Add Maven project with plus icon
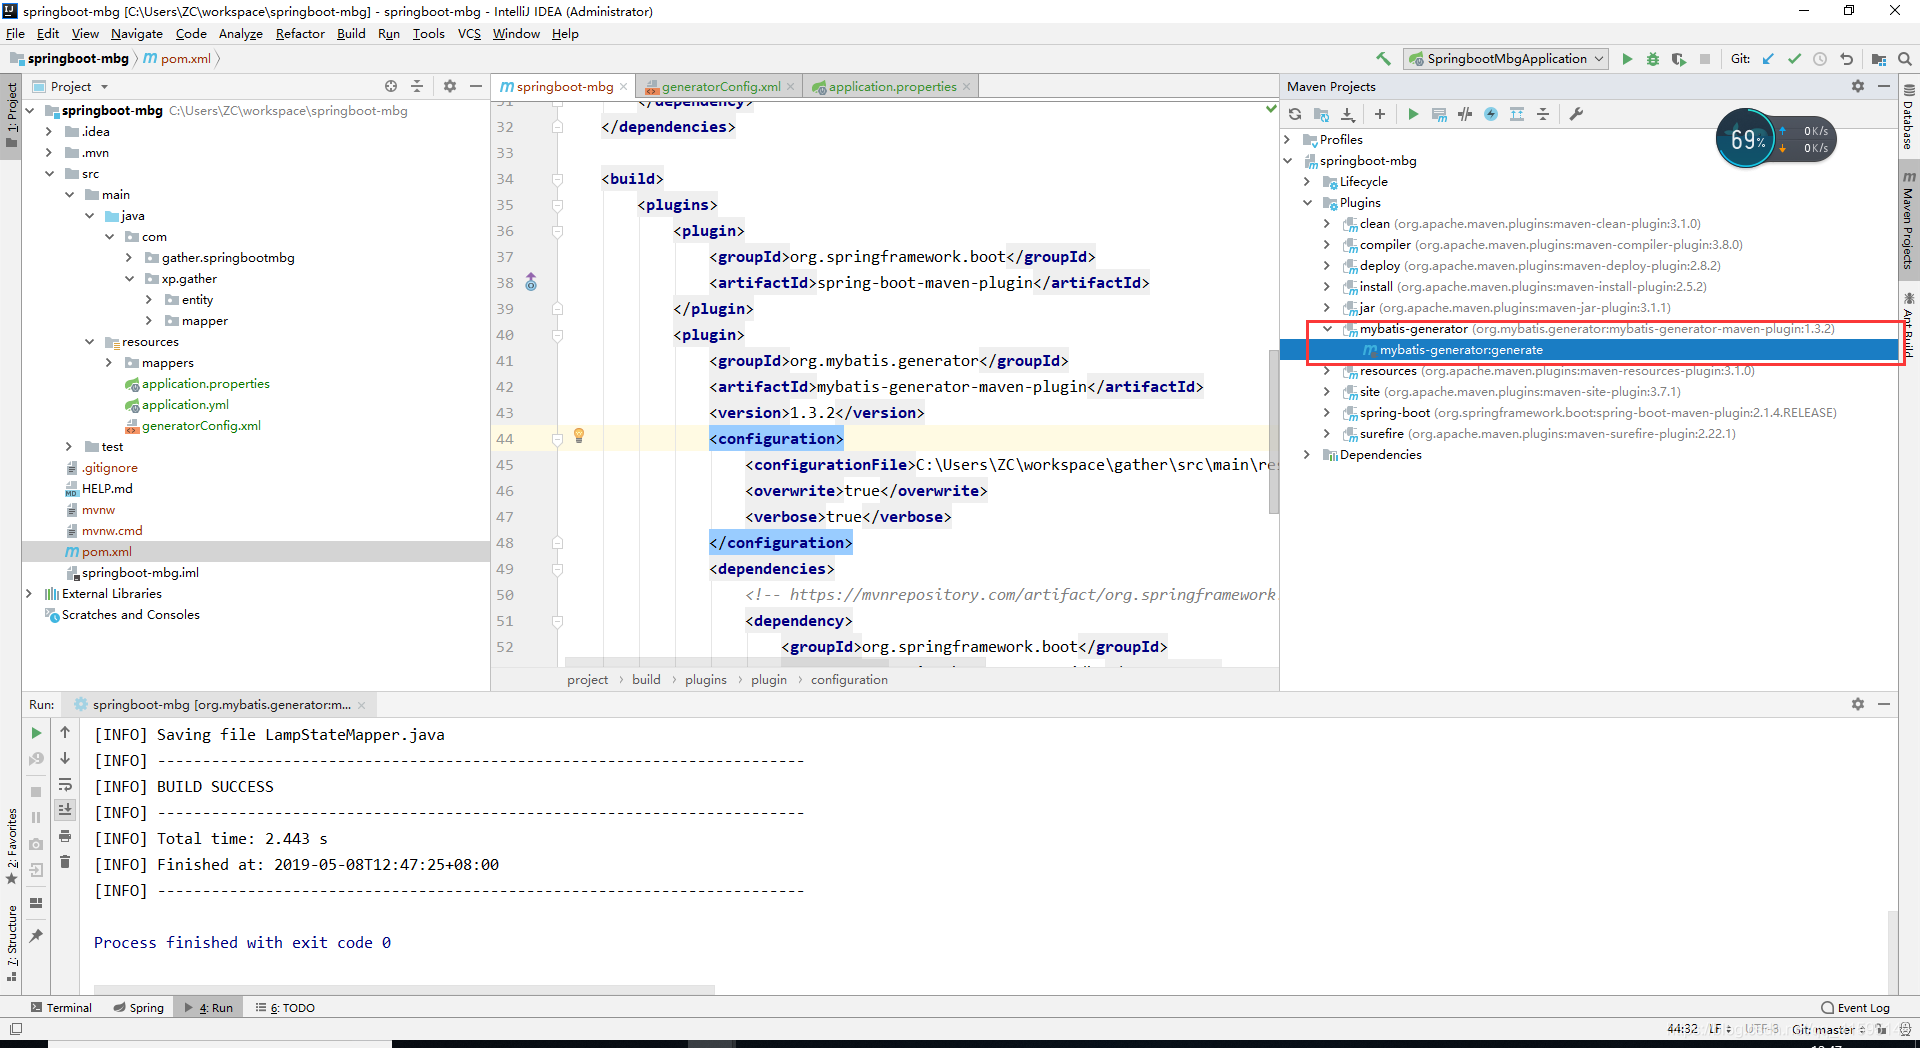Image resolution: width=1920 pixels, height=1048 pixels. click(1380, 114)
